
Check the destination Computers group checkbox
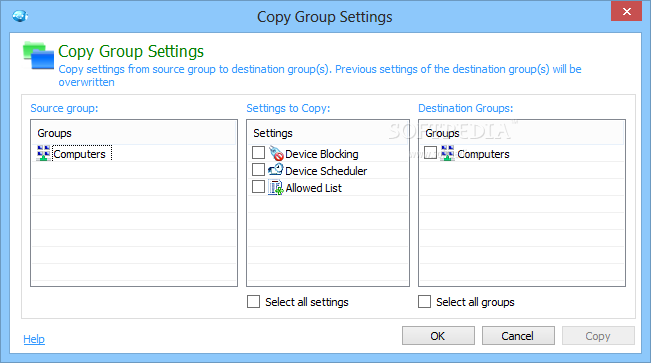[430, 152]
